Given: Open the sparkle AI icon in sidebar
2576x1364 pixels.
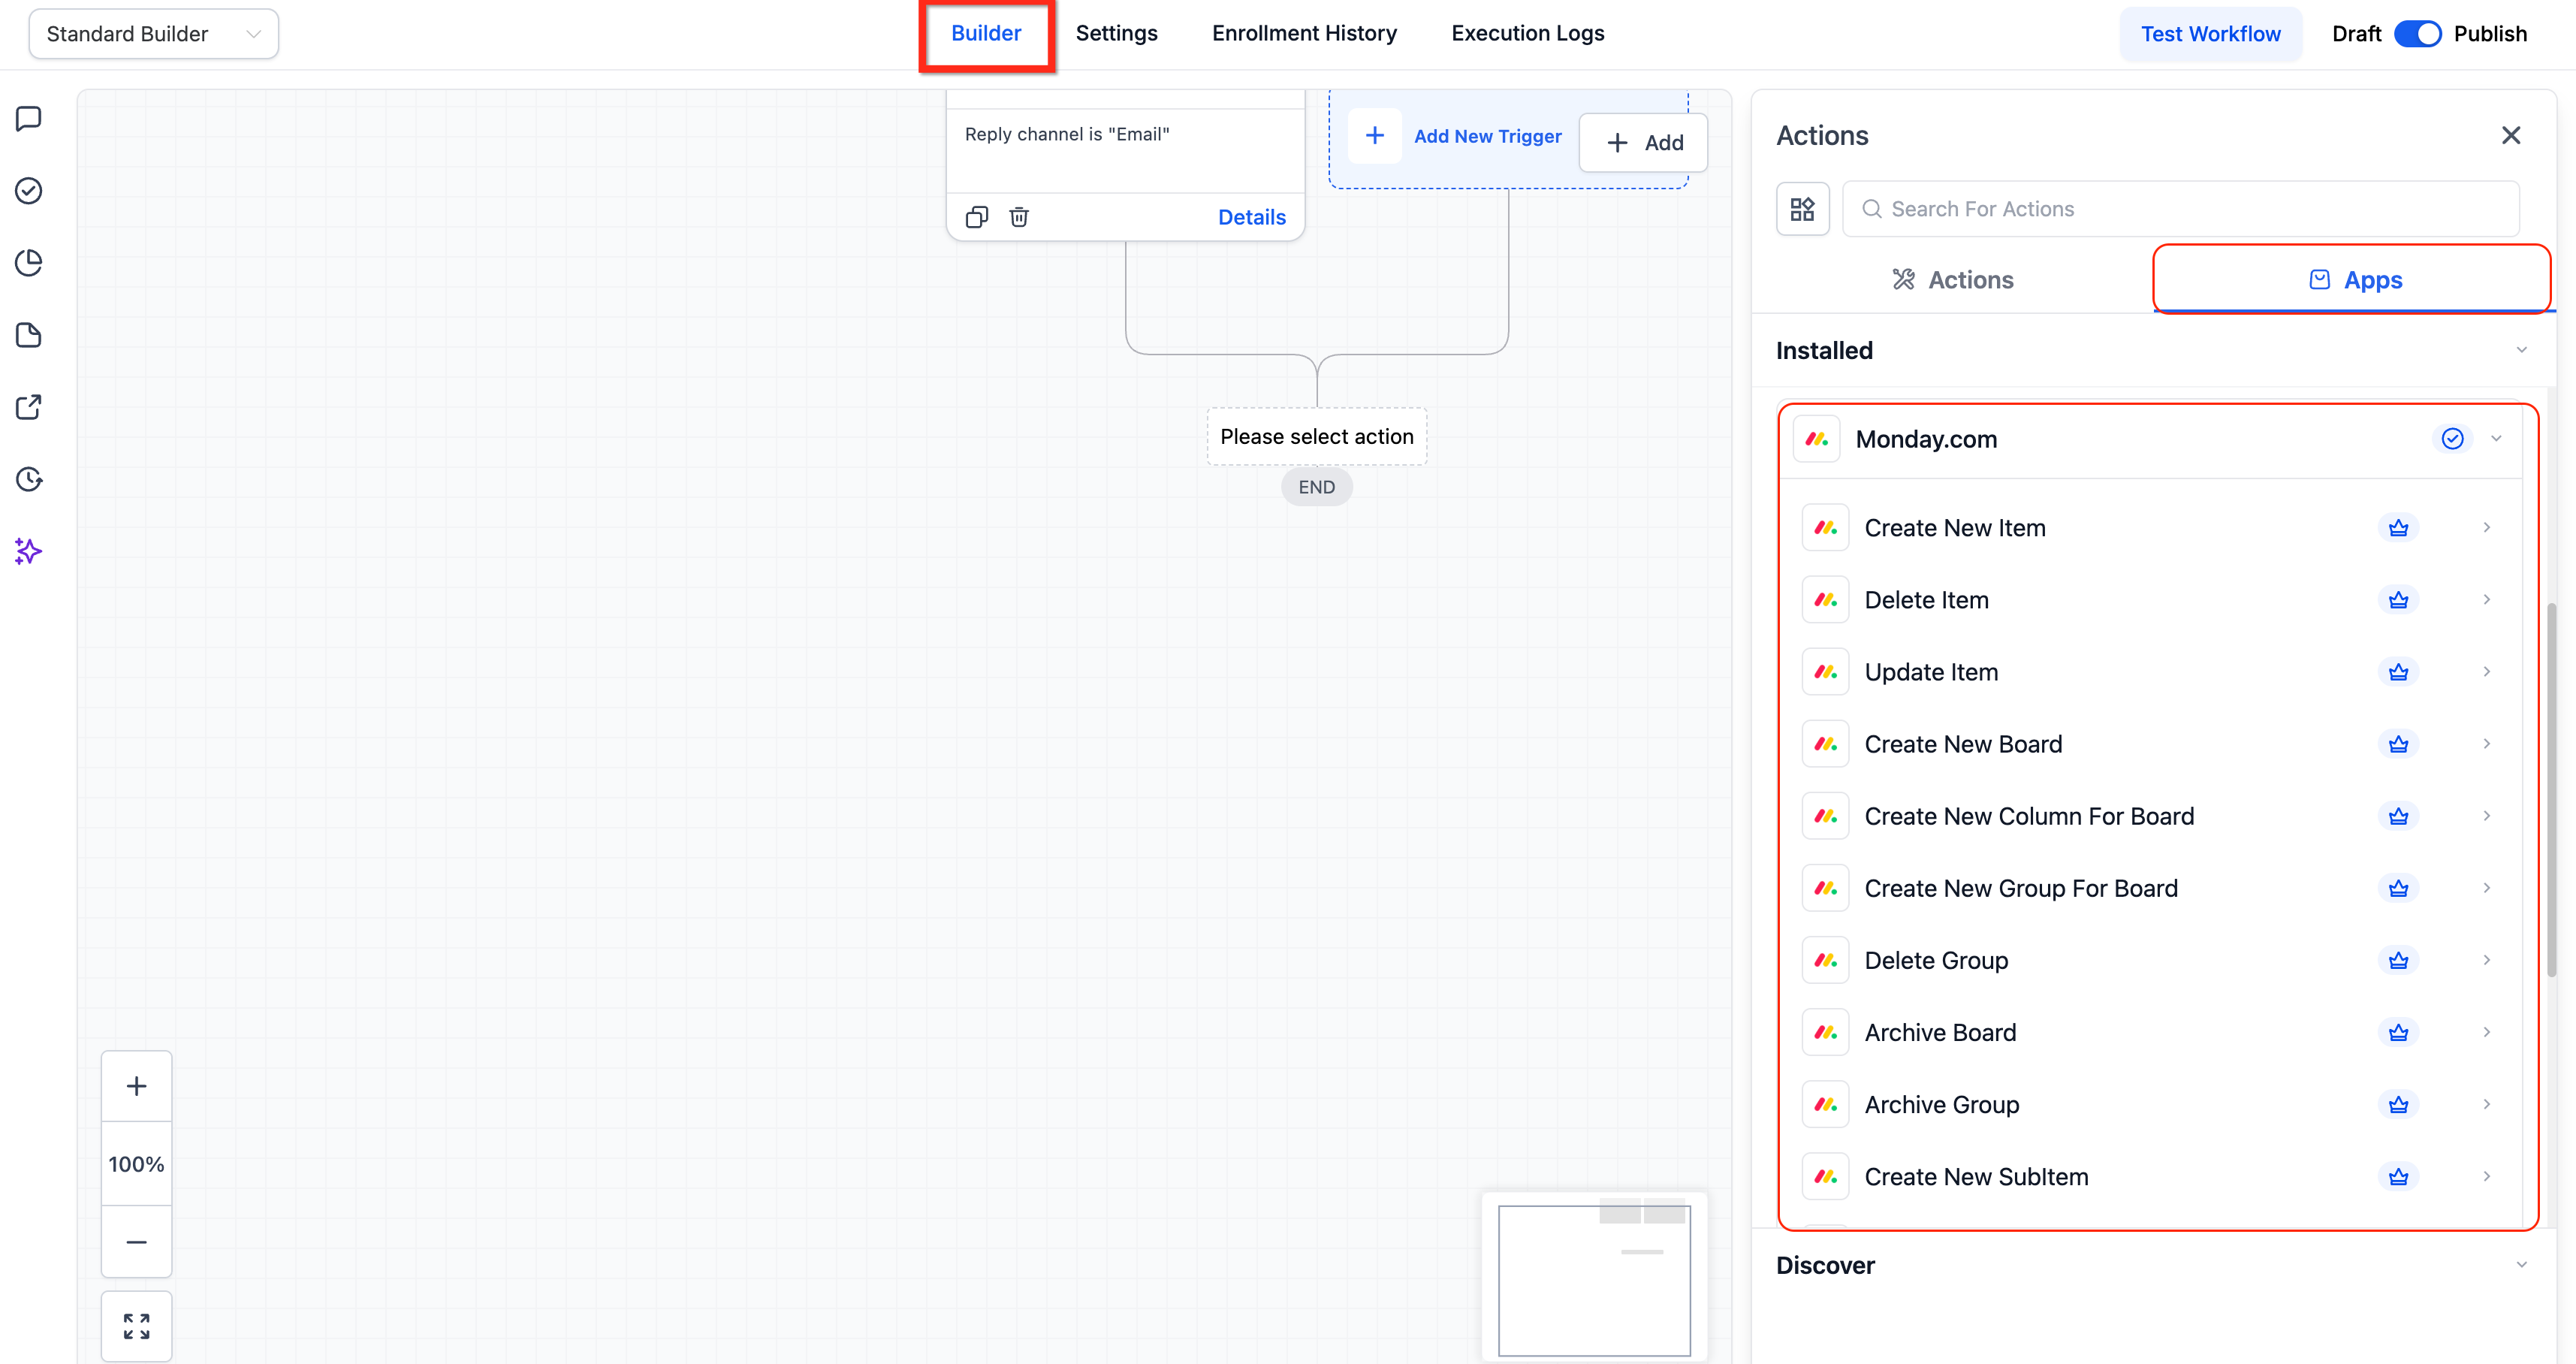Looking at the screenshot, I should click(x=29, y=551).
